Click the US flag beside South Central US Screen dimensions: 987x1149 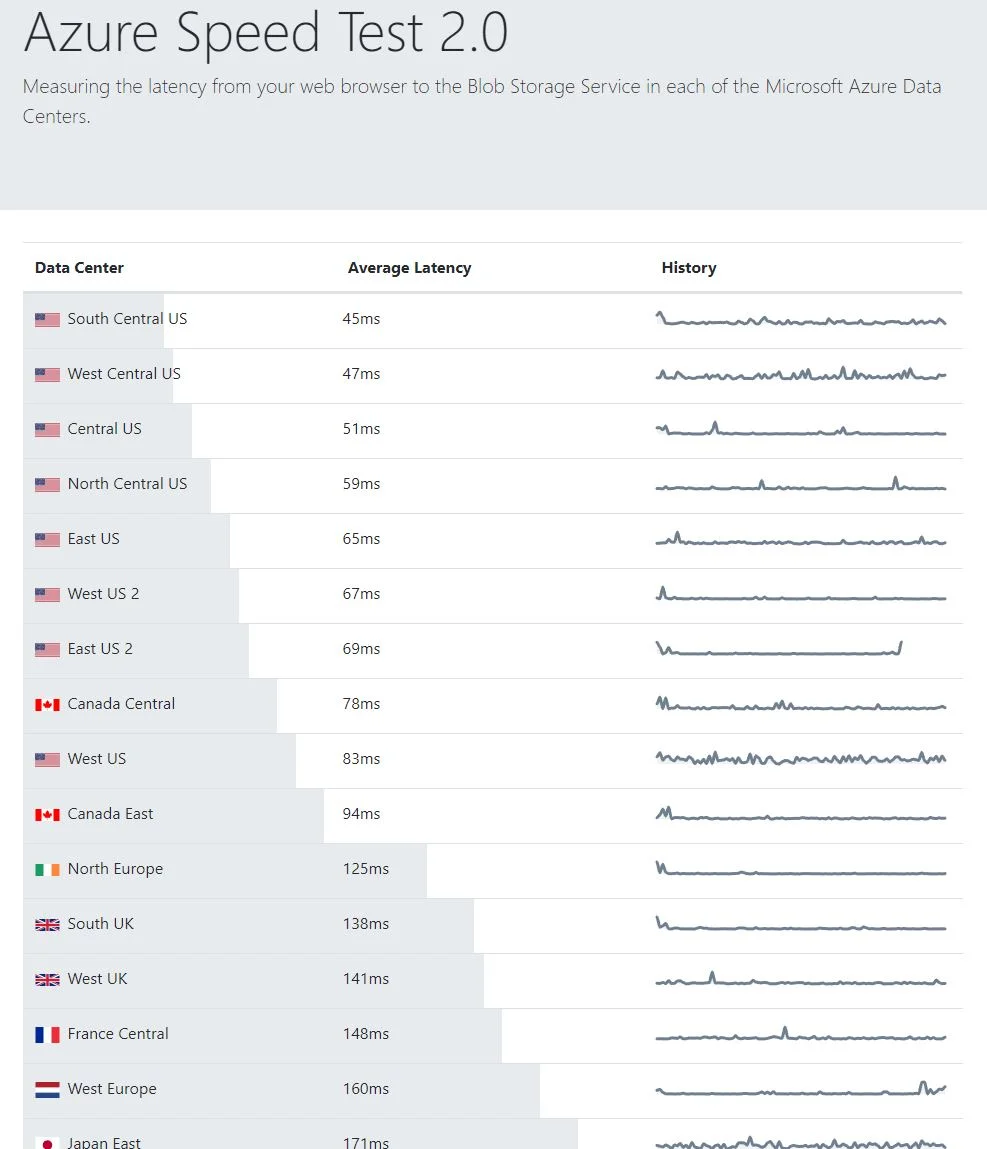(x=47, y=319)
